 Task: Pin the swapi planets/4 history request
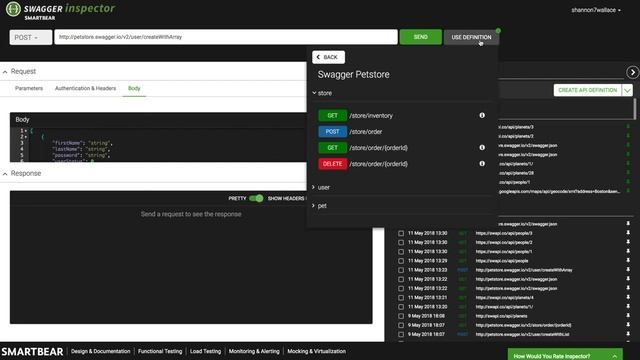coord(628,297)
